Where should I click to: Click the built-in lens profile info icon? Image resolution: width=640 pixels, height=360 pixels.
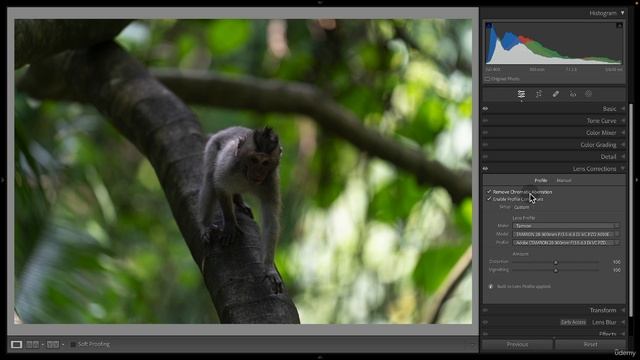pyautogui.click(x=491, y=287)
